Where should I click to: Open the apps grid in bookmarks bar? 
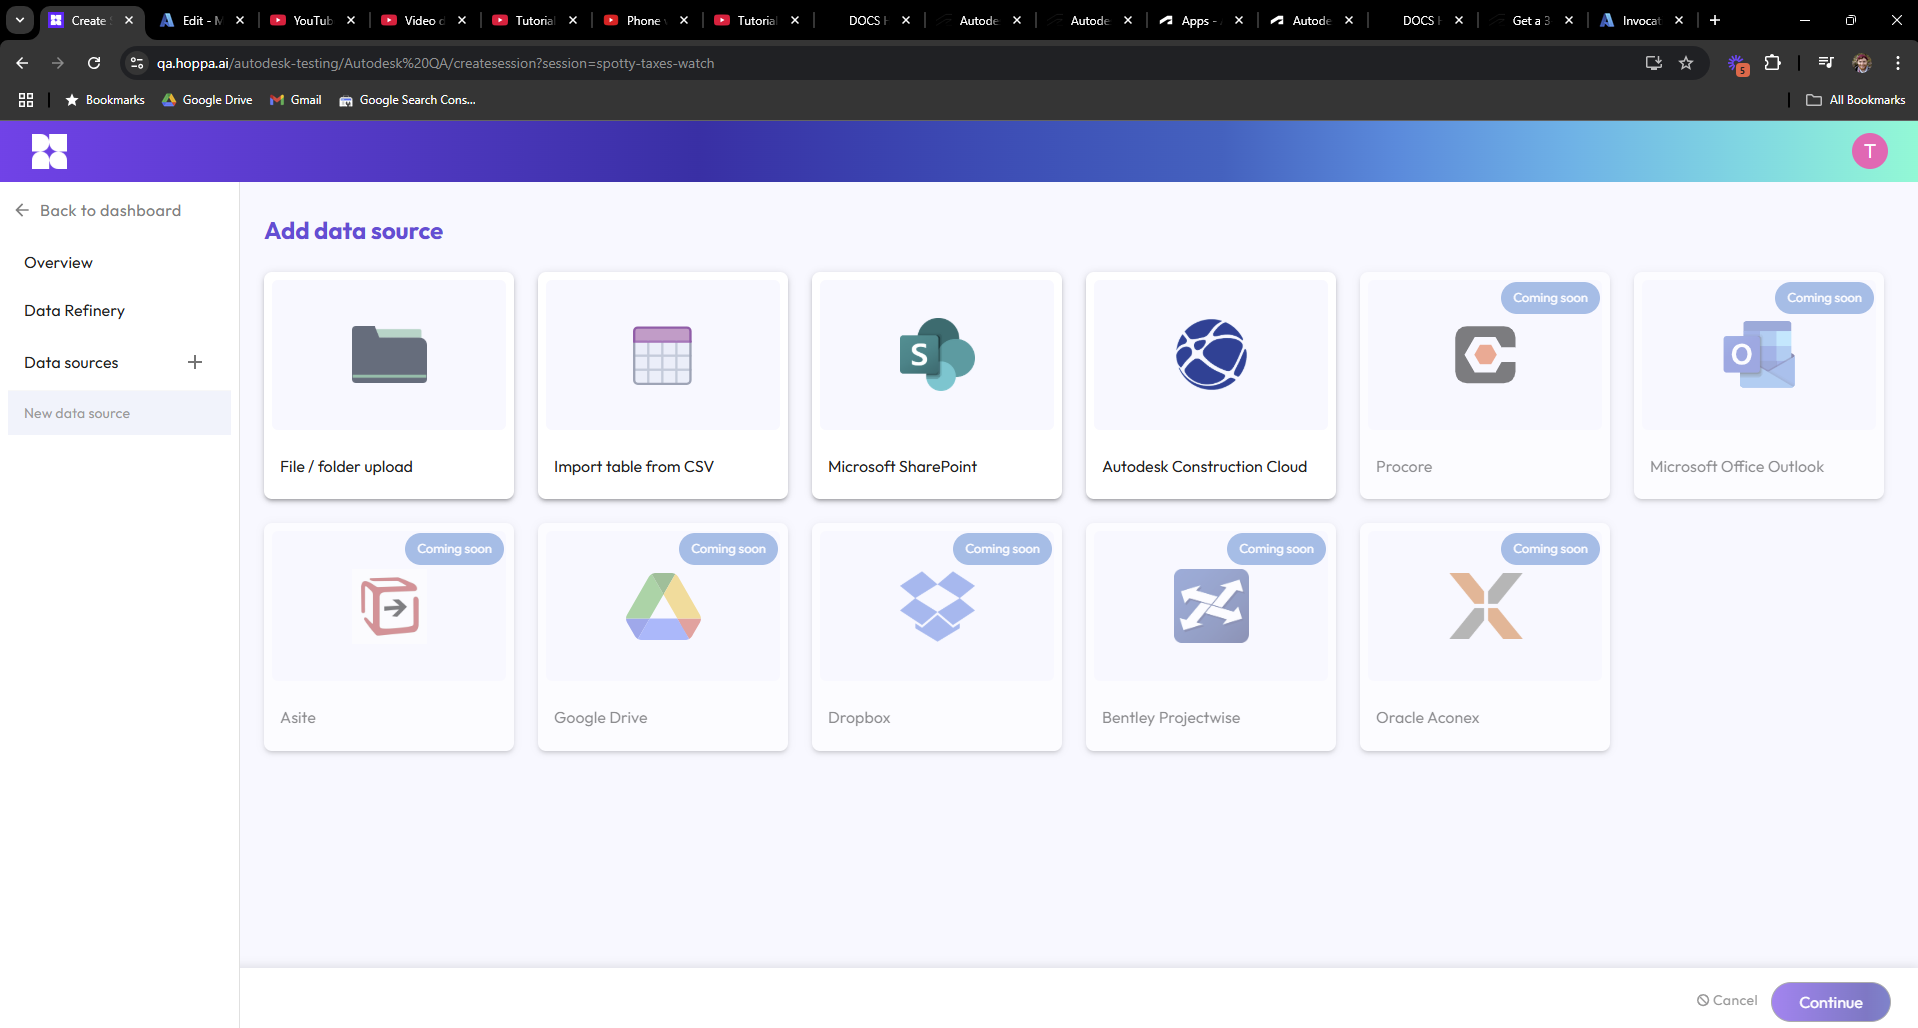click(26, 100)
